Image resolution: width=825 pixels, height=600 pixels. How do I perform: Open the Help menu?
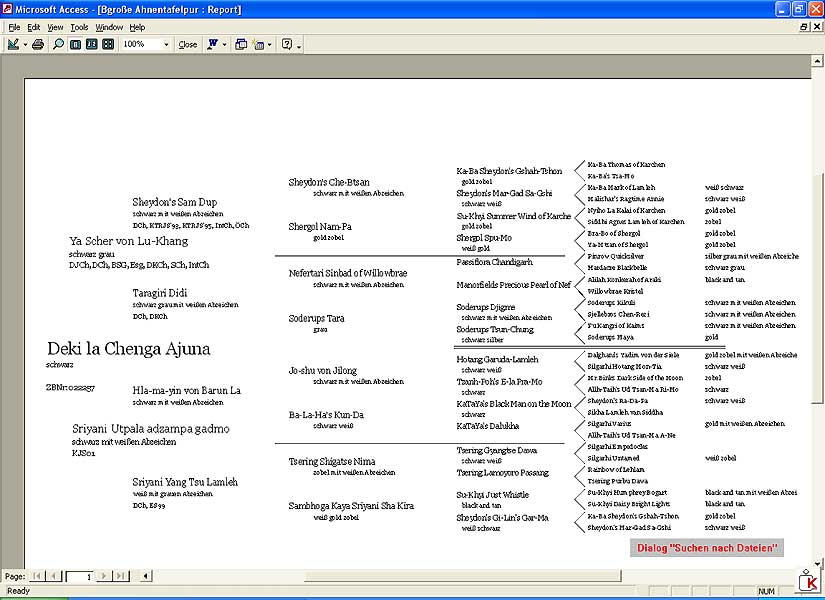(137, 27)
